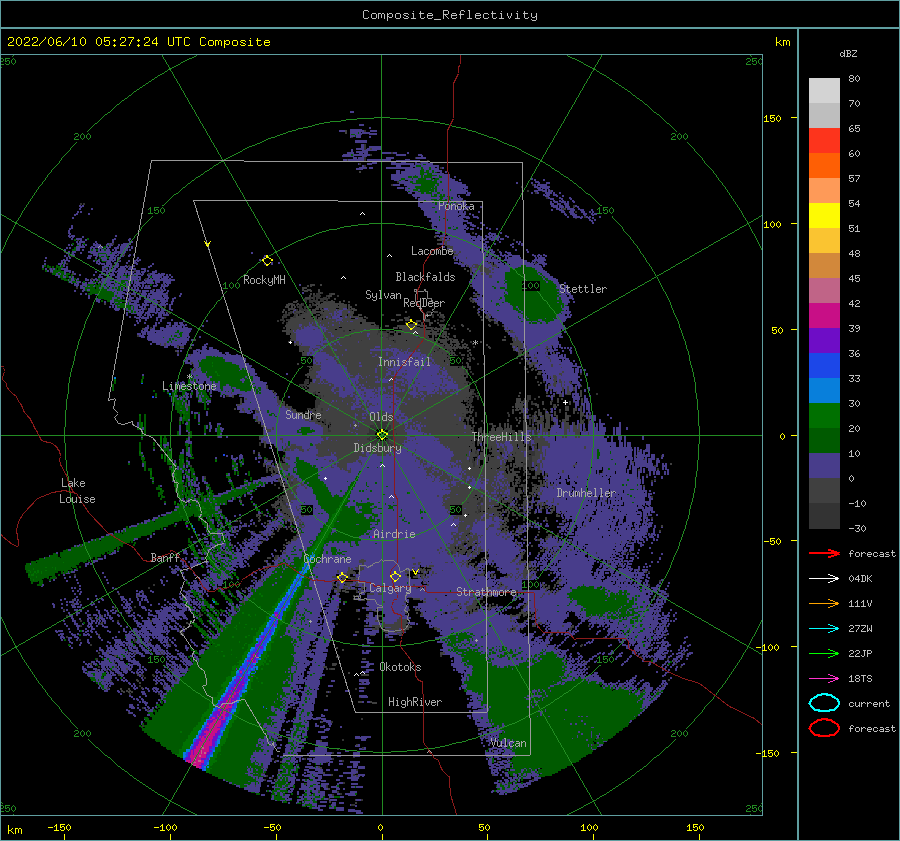Viewport: 900px width, 841px height.
Task: Click the RedDeer label
Action: pyautogui.click(x=424, y=303)
